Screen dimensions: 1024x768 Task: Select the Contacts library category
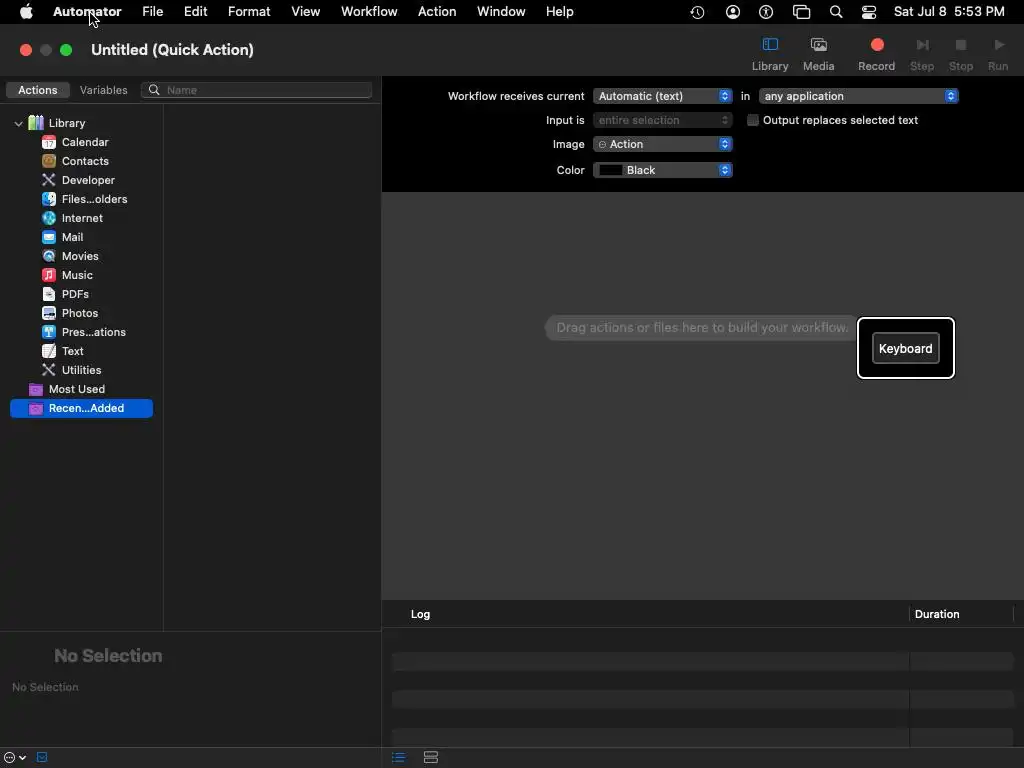(x=75, y=161)
